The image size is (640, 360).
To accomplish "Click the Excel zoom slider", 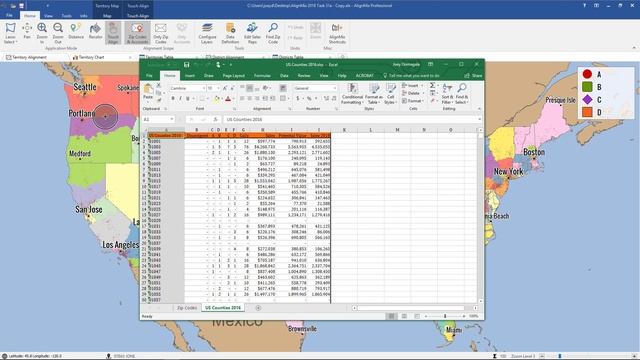I will [x=445, y=316].
